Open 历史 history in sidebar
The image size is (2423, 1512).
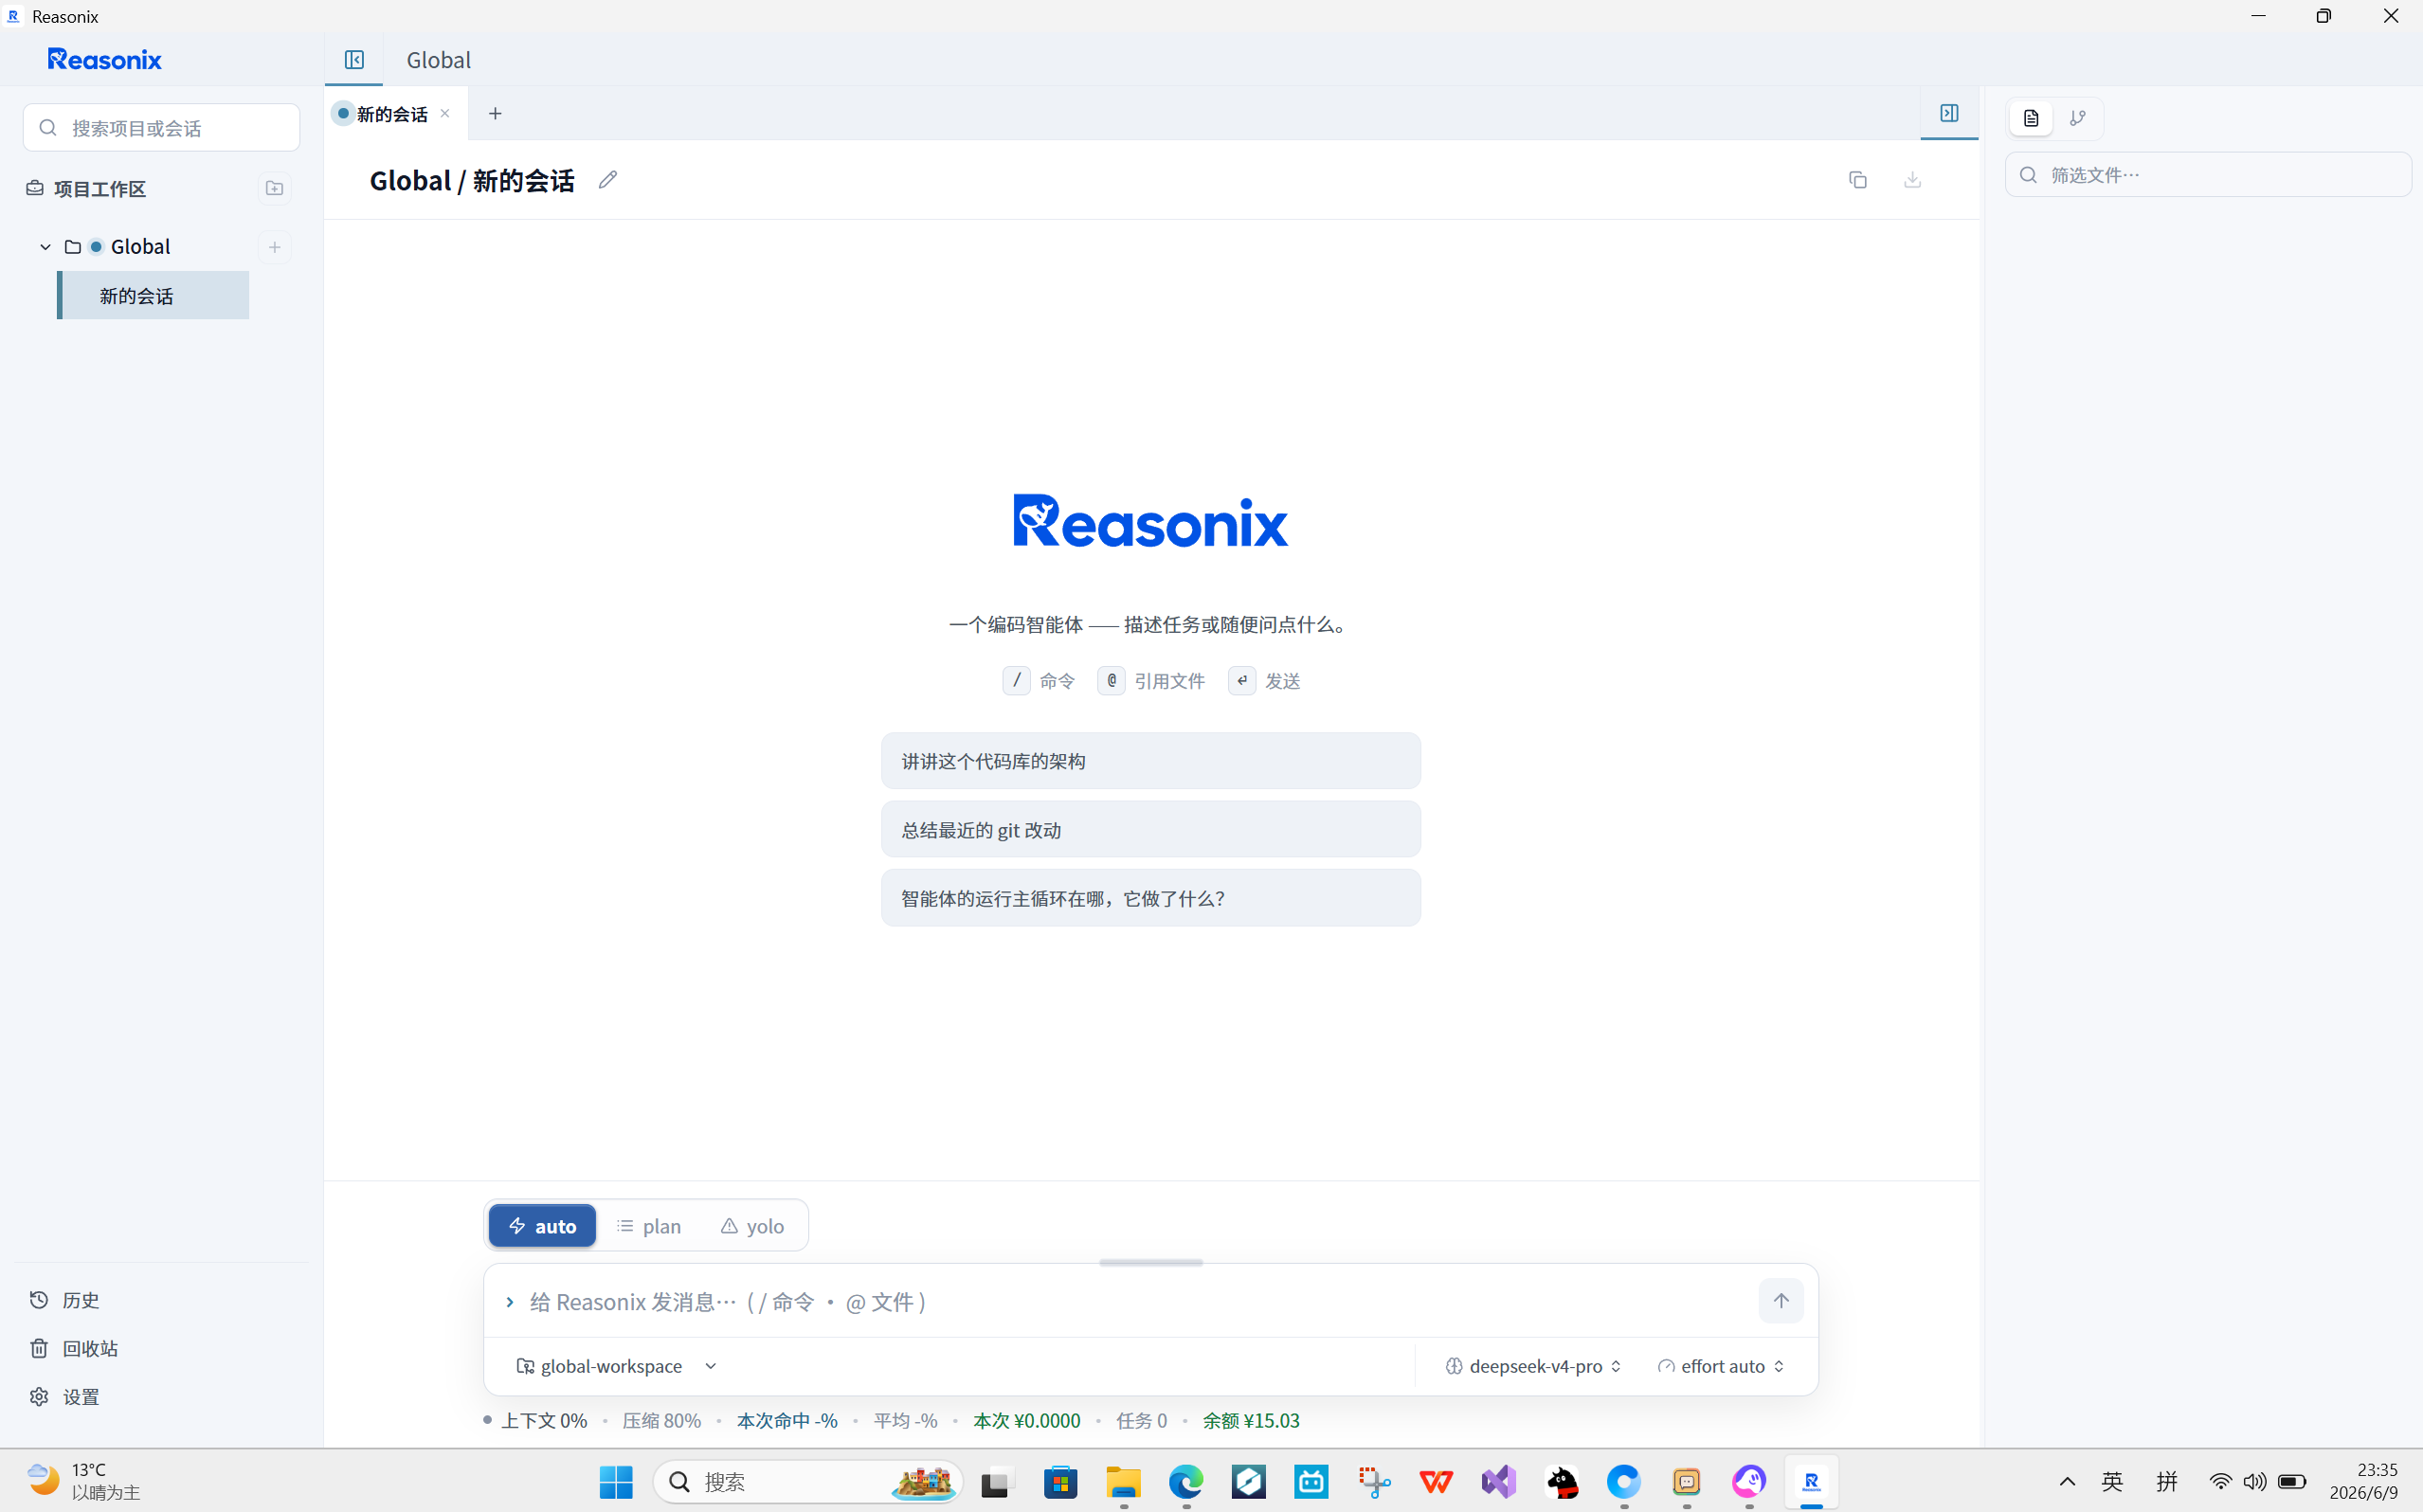[65, 1300]
